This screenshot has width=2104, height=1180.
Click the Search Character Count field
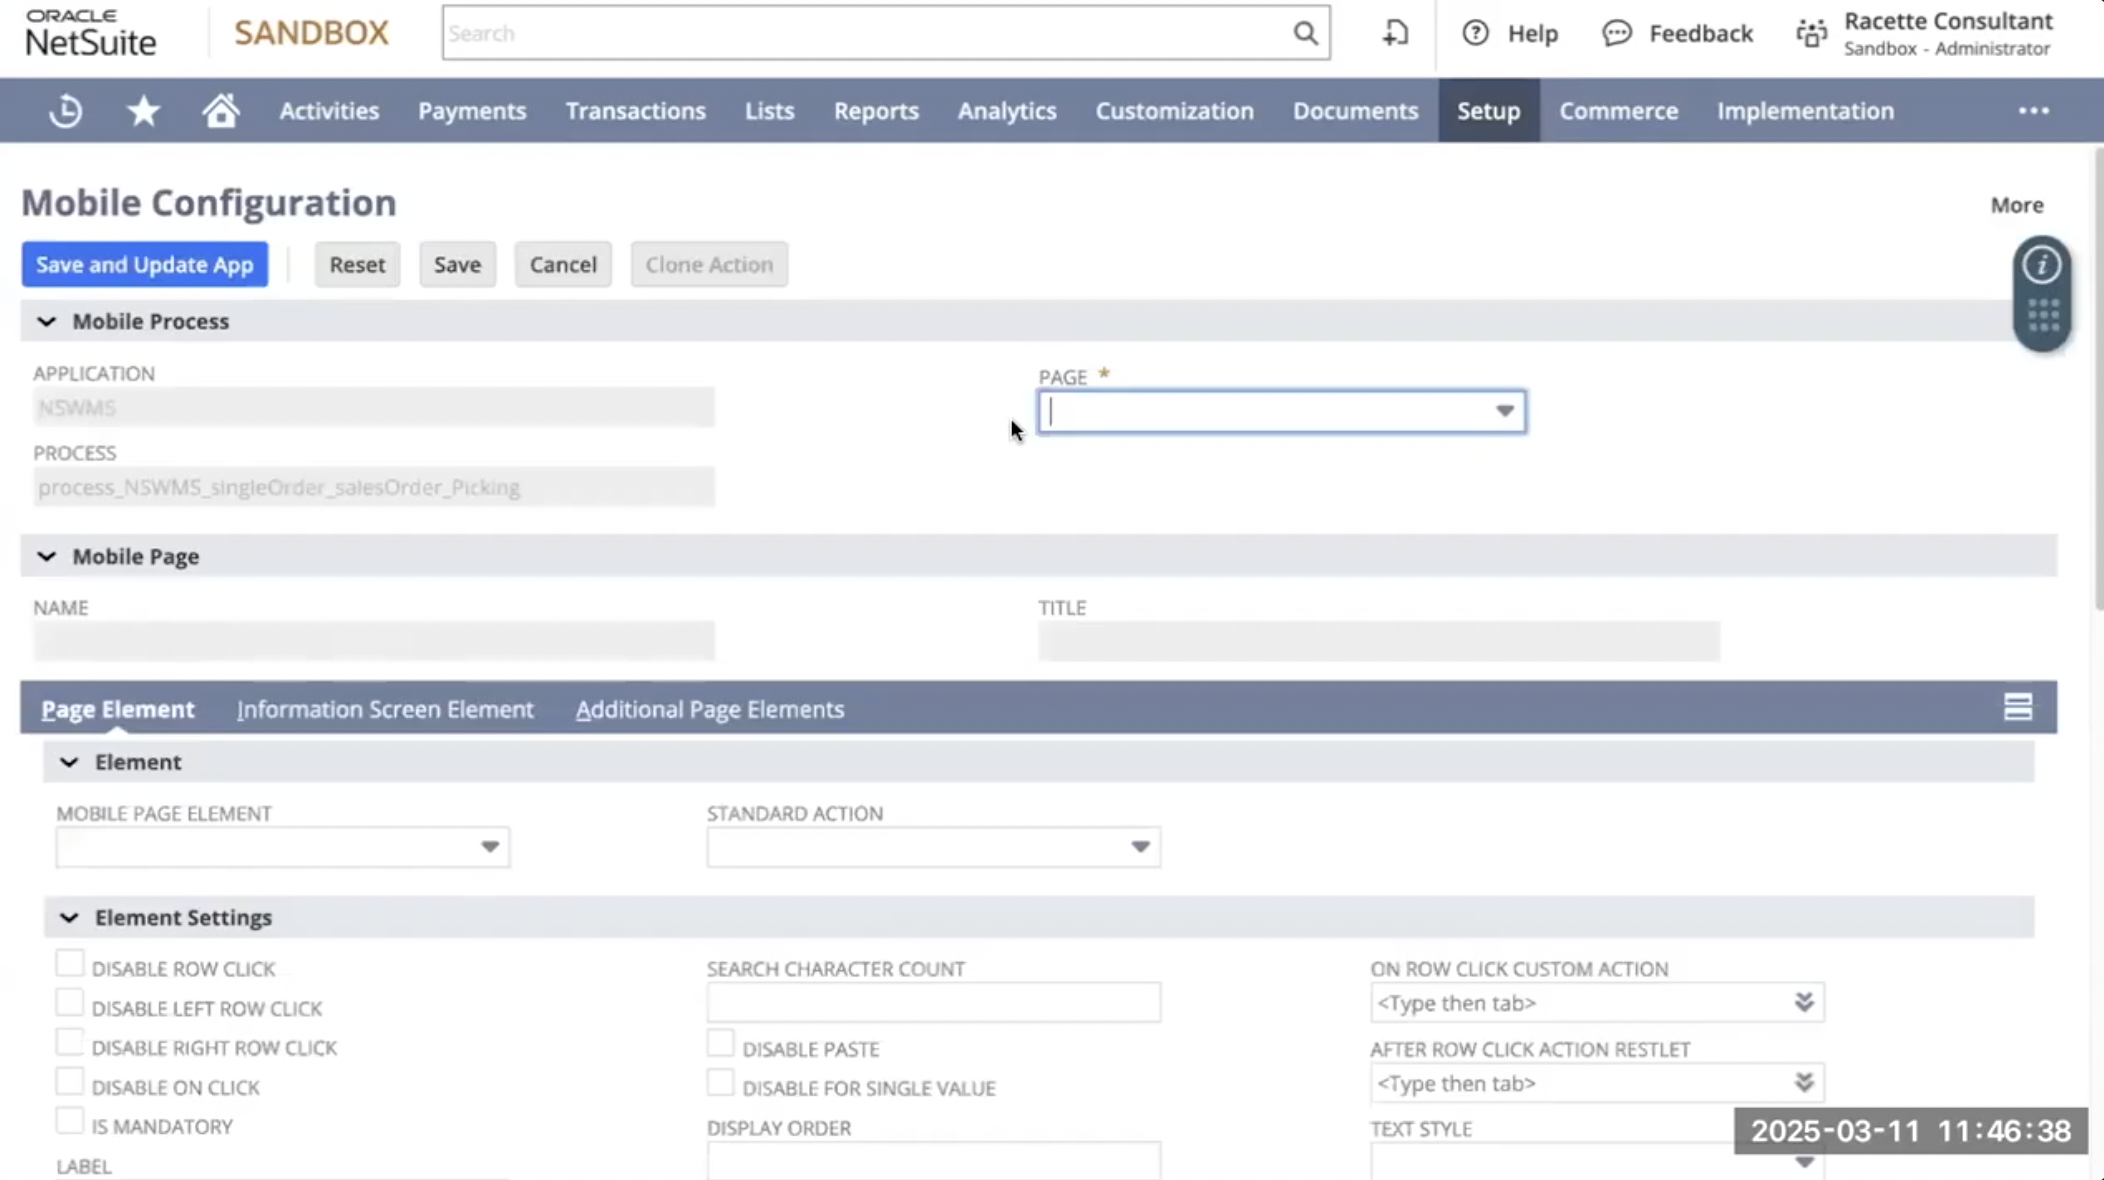933,1003
